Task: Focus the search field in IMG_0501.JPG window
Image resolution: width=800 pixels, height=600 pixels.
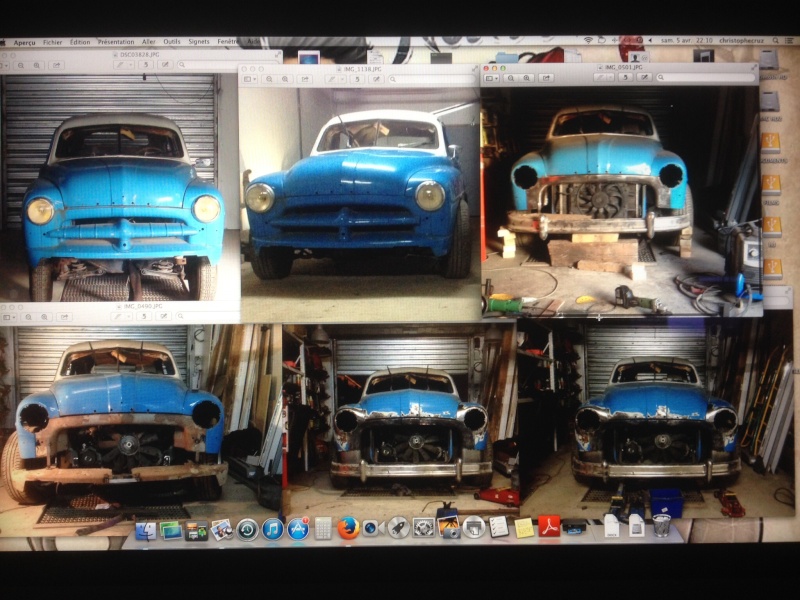Action: [x=705, y=78]
